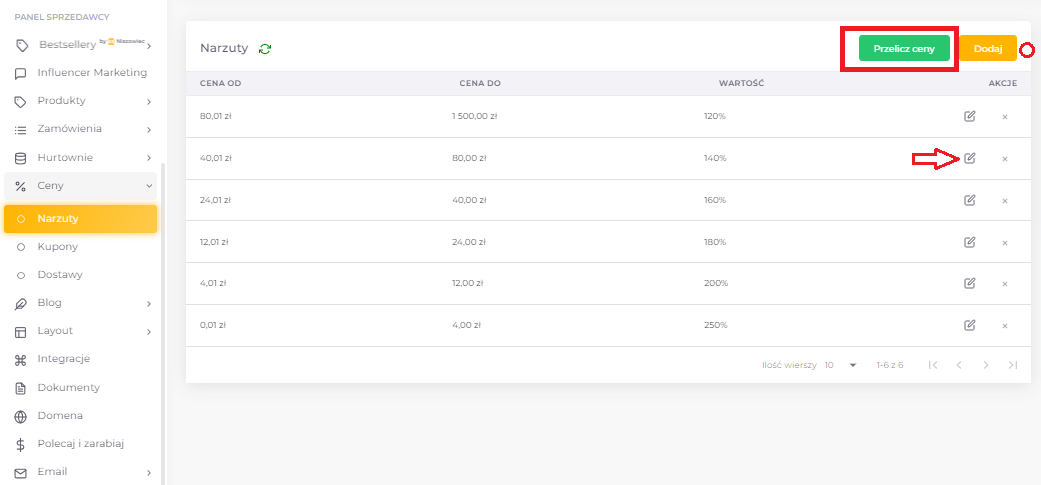
Task: Delete the 4,01 zł markup row
Action: [x=1004, y=284]
